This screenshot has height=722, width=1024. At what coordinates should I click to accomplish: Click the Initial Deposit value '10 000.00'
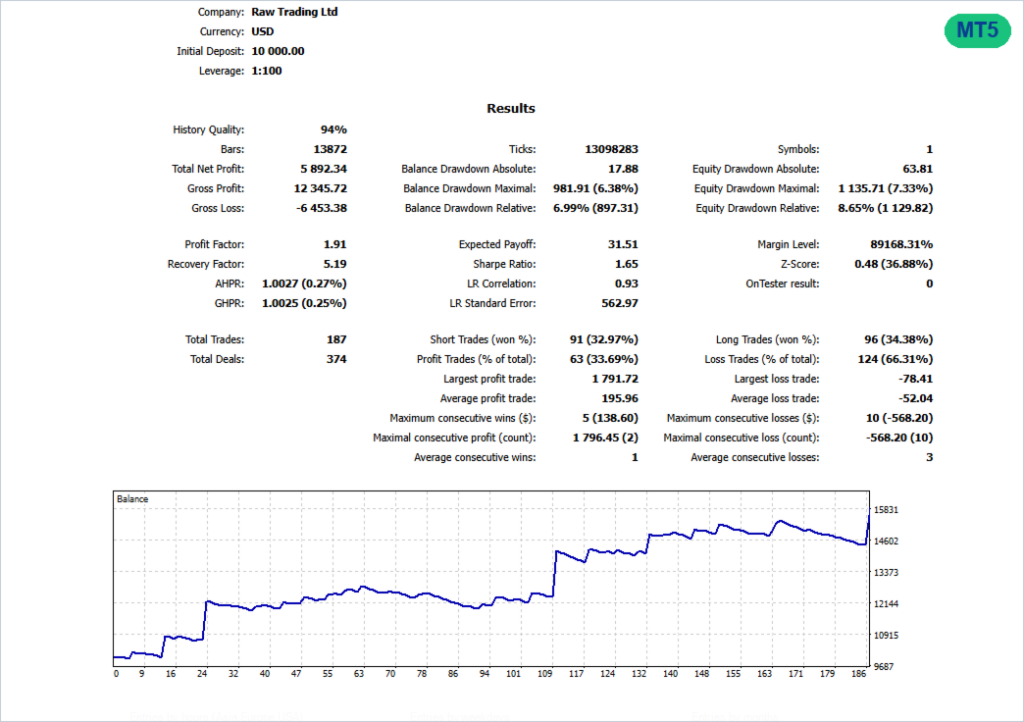(x=278, y=51)
